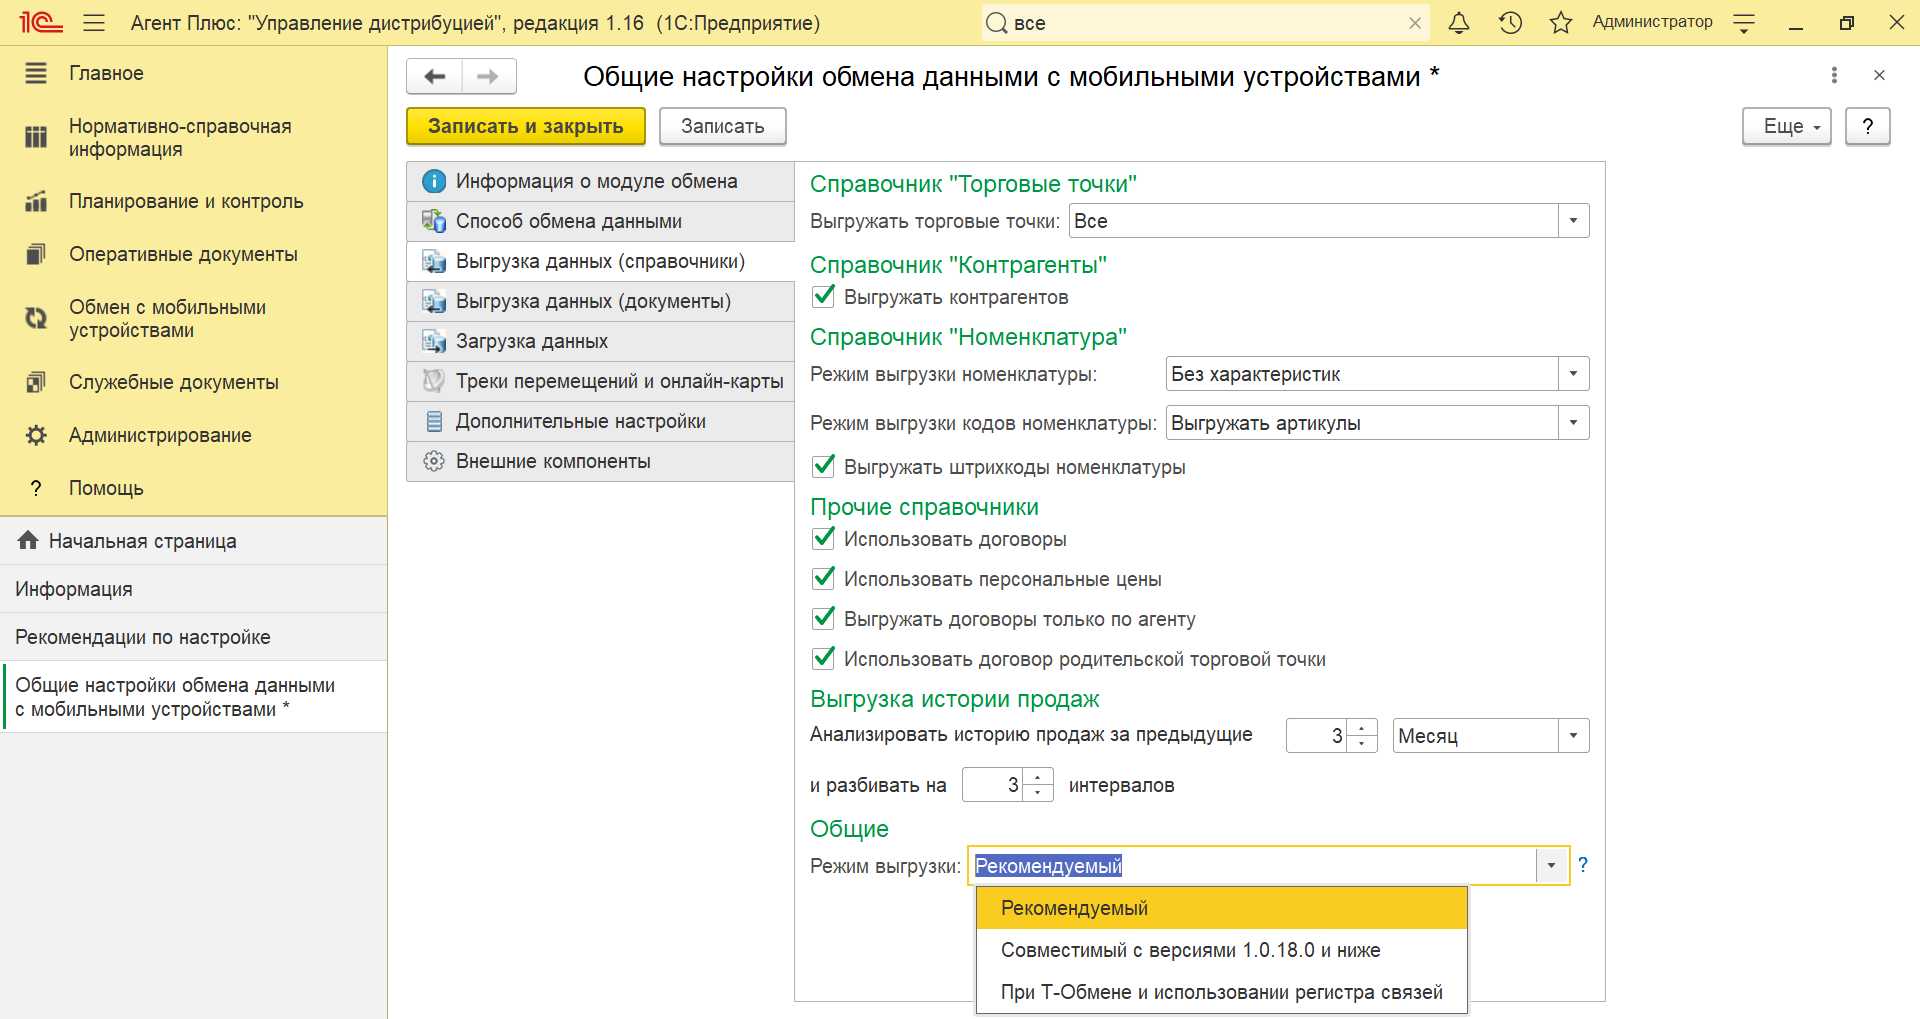Expand Выгружать торговые точки dropdown
The height and width of the screenshot is (1019, 1920).
tap(1573, 221)
